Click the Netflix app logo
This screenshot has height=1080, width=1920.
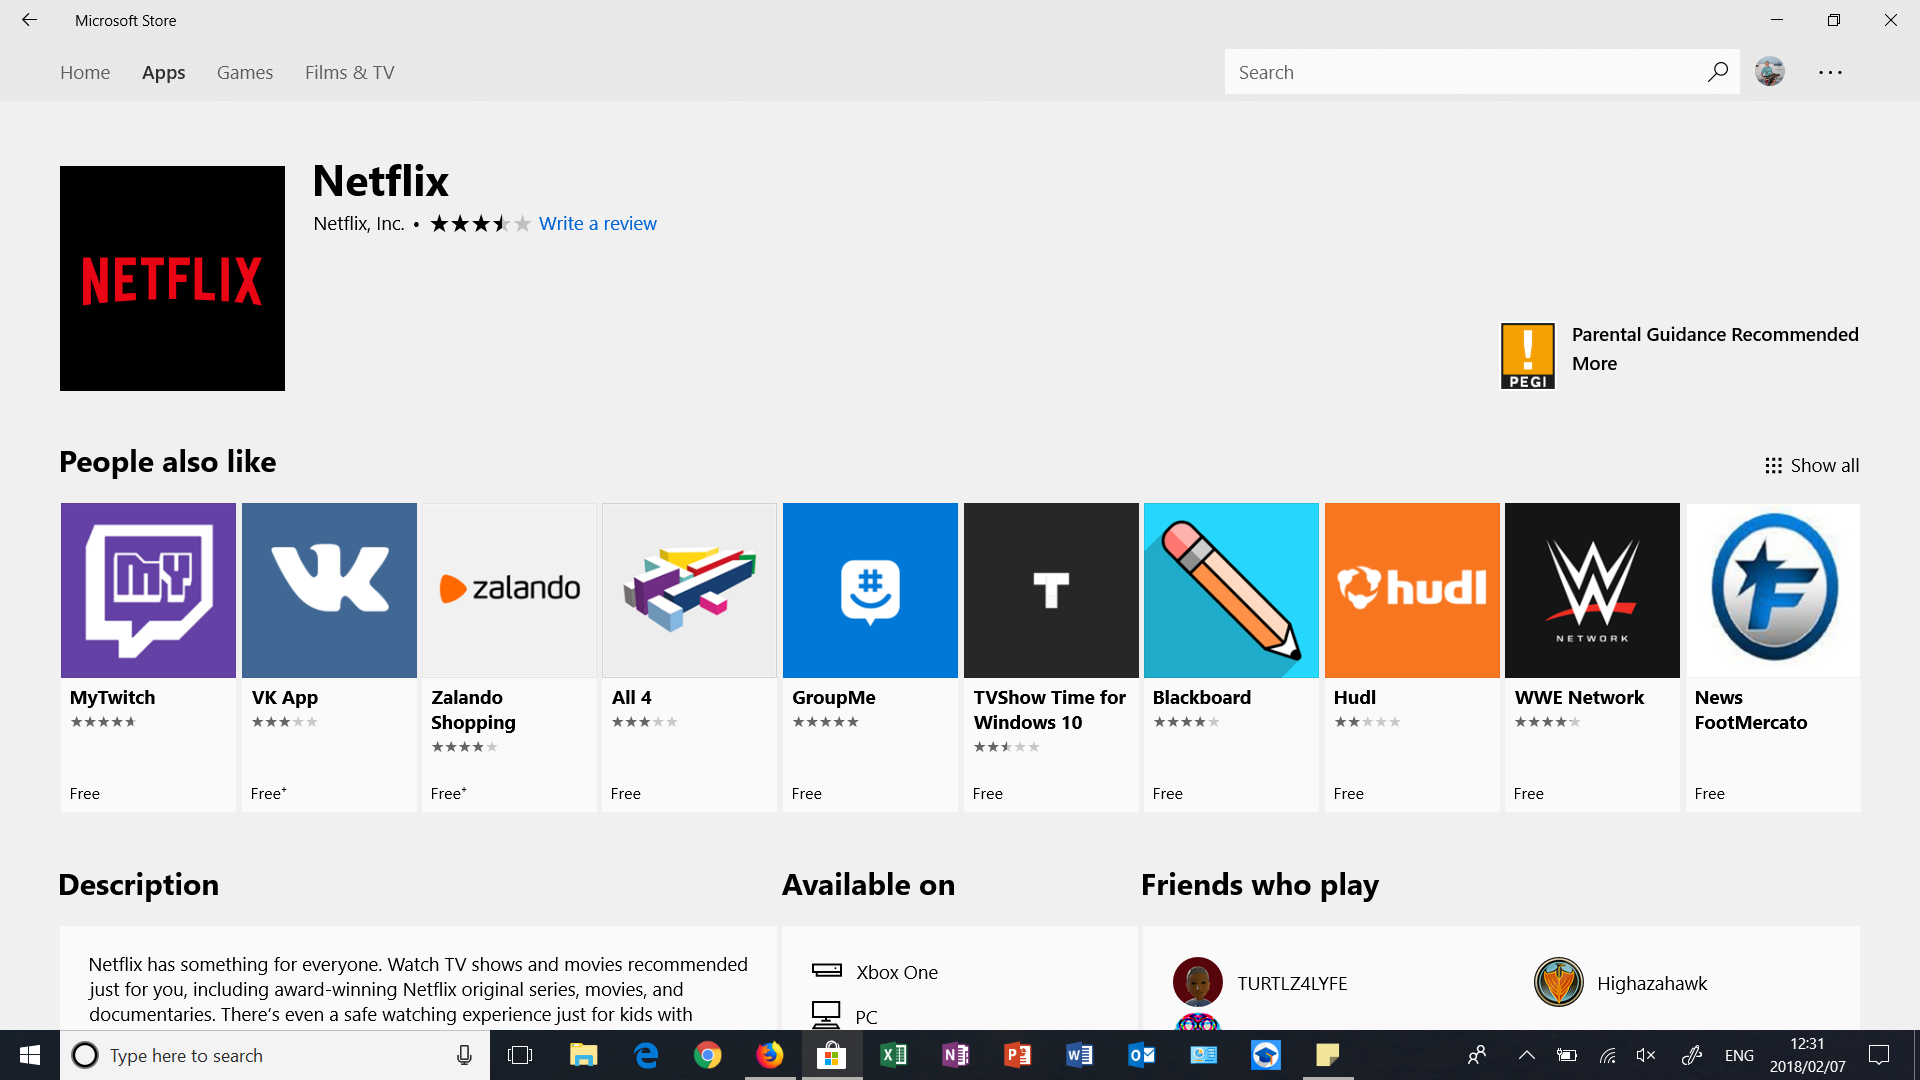(x=172, y=278)
